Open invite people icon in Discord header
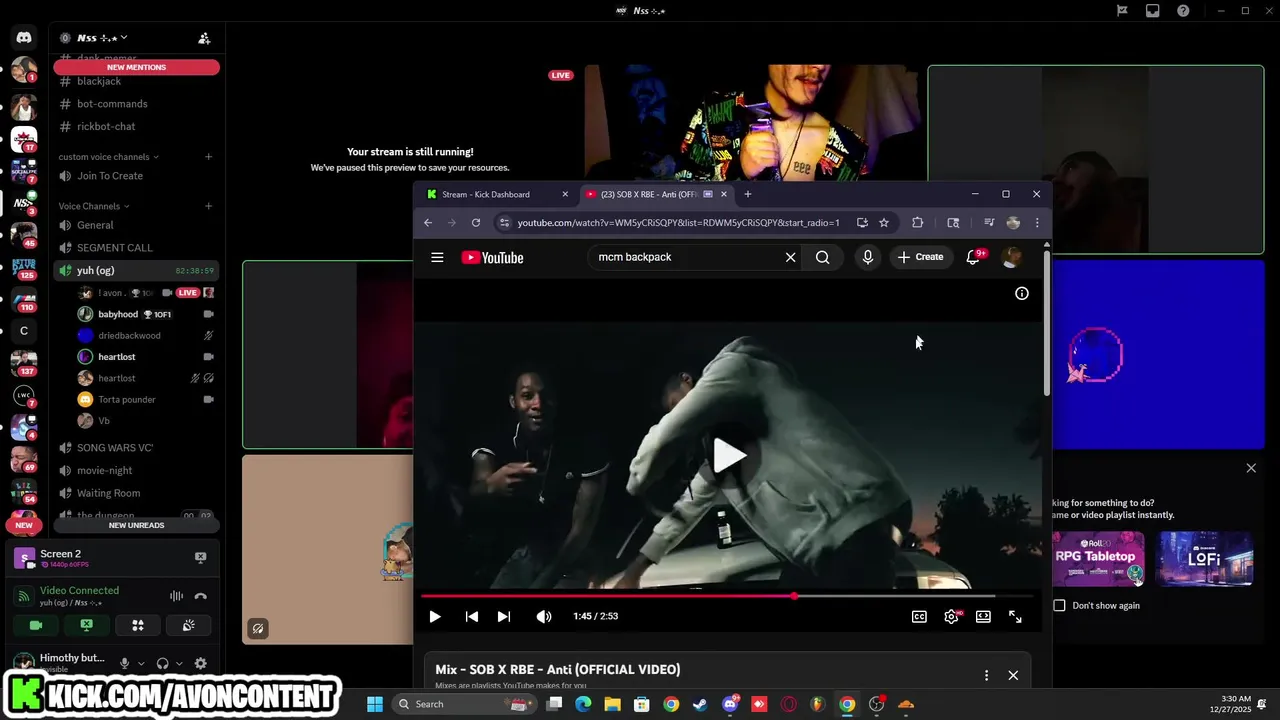The height and width of the screenshot is (720, 1280). click(x=204, y=38)
